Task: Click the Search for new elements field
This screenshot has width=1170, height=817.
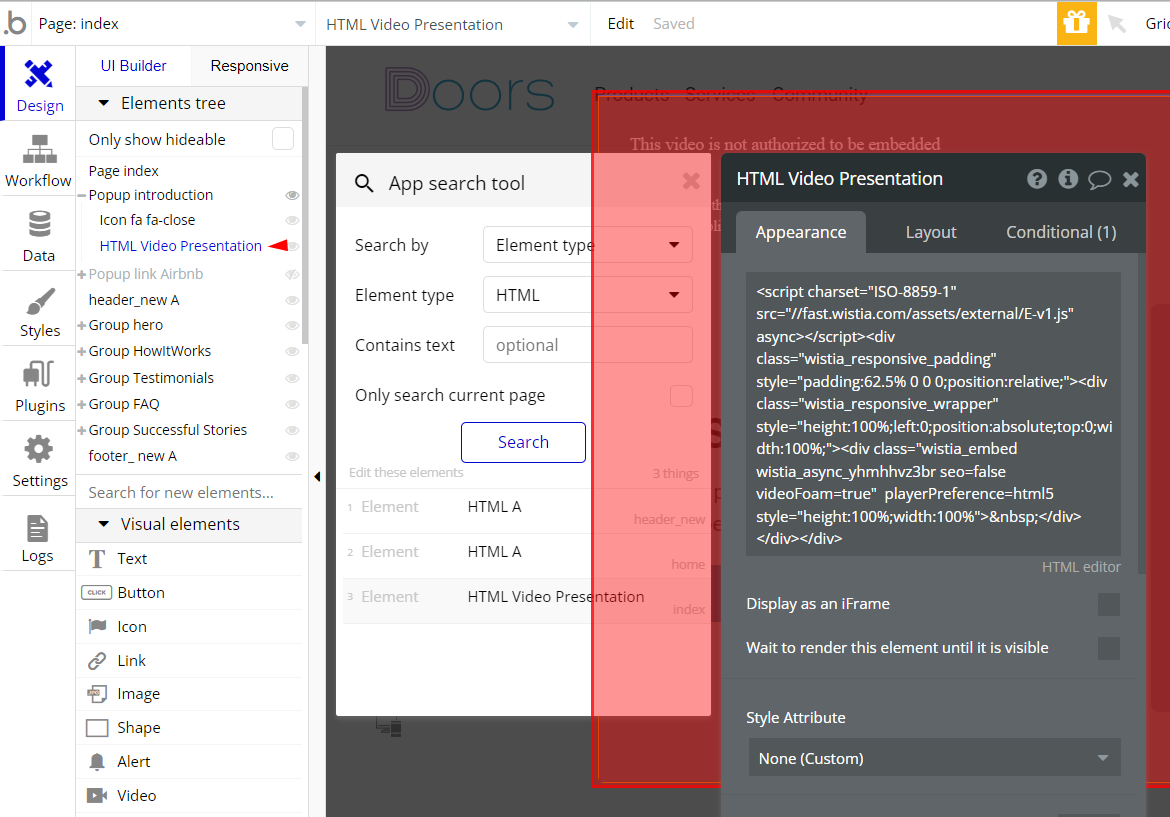Action: coord(190,492)
